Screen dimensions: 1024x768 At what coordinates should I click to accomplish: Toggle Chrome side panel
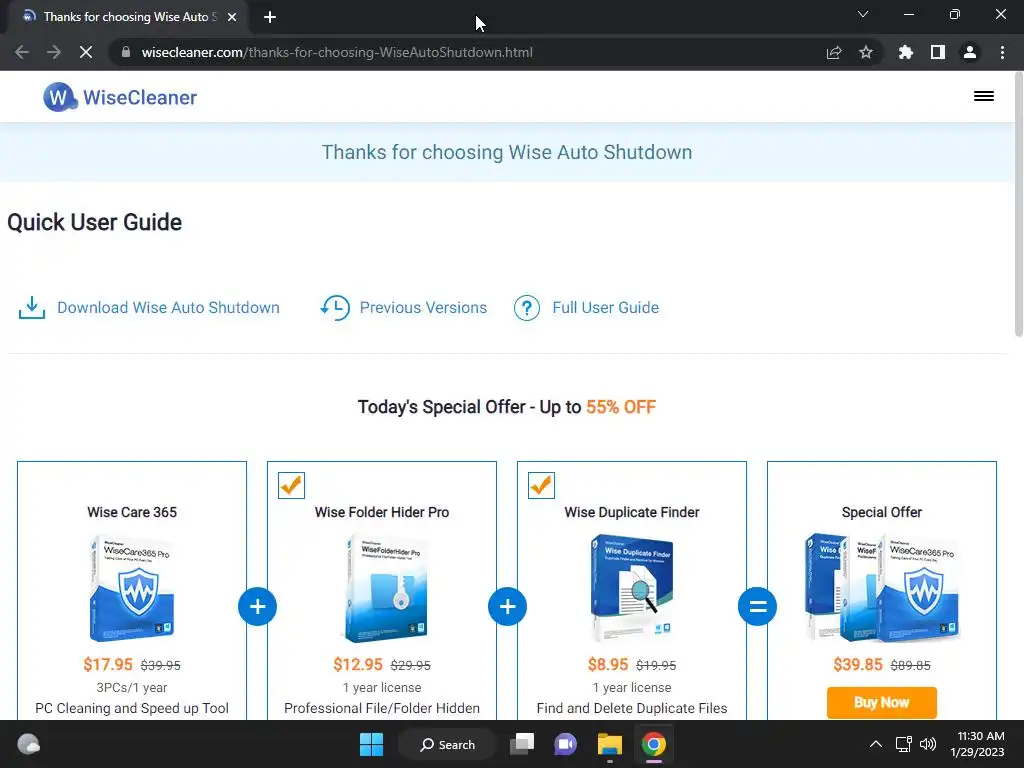(938, 52)
